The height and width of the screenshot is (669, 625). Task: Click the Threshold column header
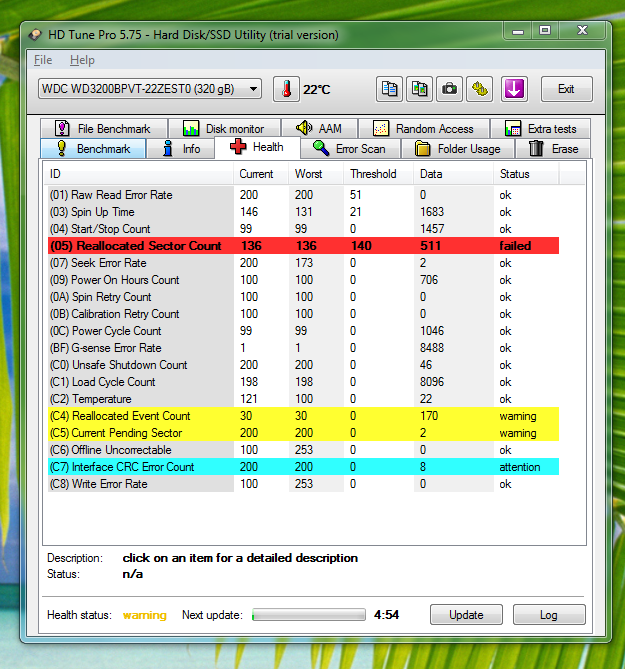(378, 174)
